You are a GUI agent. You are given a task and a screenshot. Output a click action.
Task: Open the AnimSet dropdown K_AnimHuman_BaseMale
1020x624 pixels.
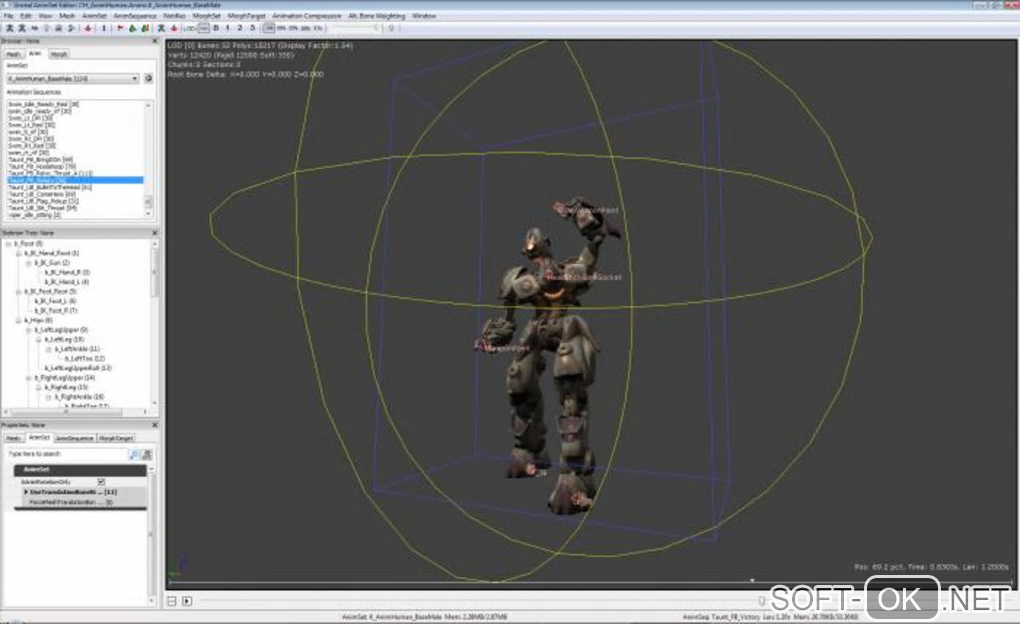73,78
